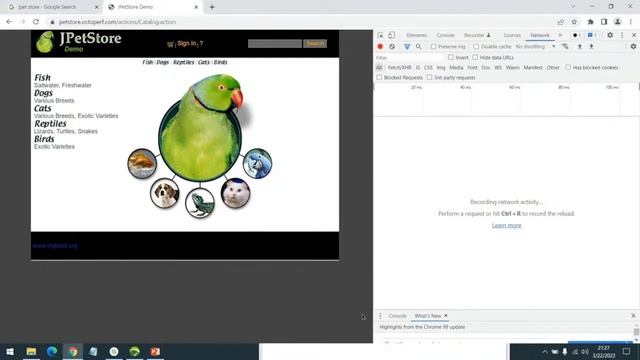The width and height of the screenshot is (640, 360).
Task: Open Microsoft Edge from taskbar
Action: (x=52, y=351)
